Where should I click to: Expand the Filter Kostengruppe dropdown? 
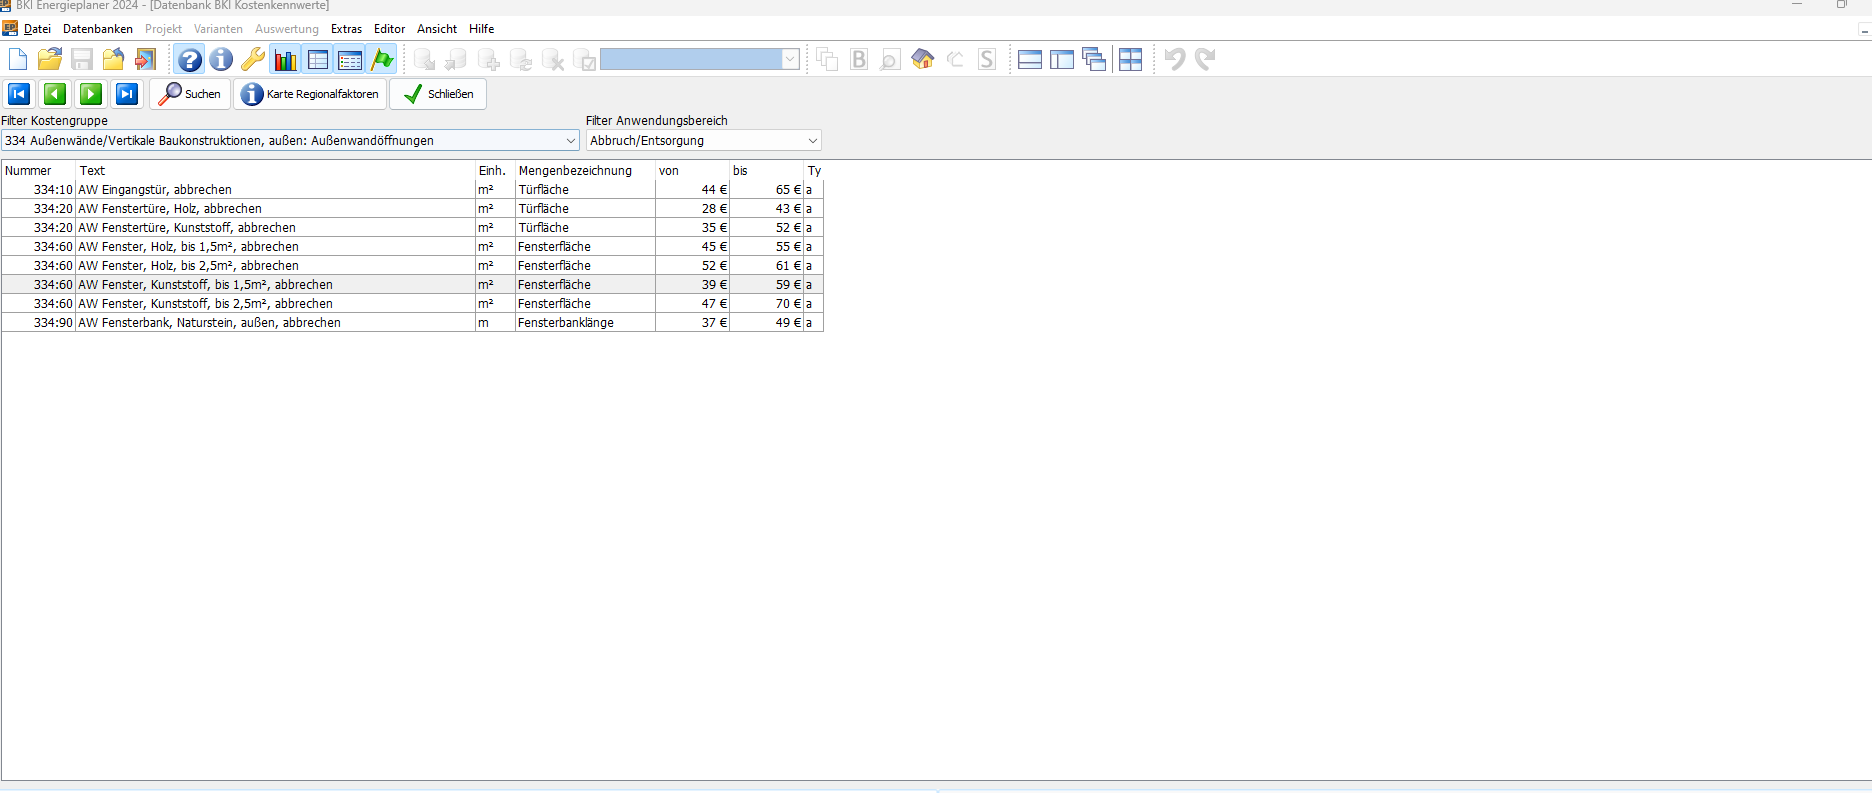pos(571,141)
